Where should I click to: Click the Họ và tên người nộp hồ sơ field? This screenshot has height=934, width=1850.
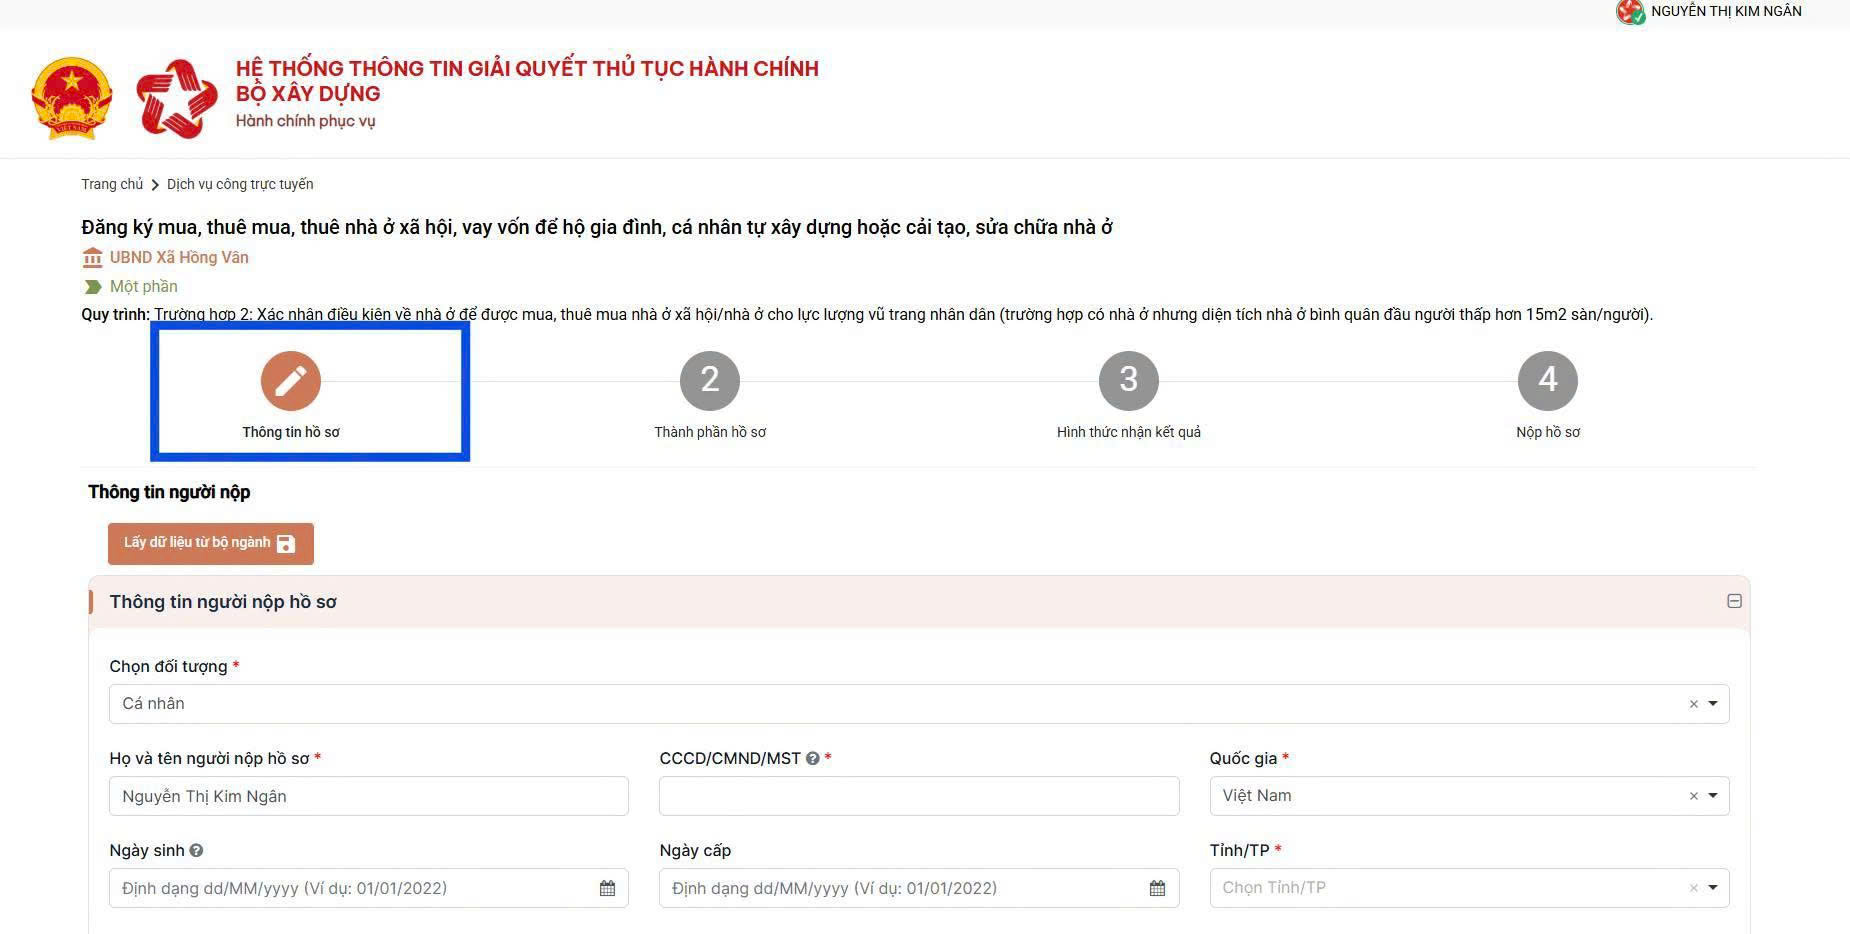point(369,796)
